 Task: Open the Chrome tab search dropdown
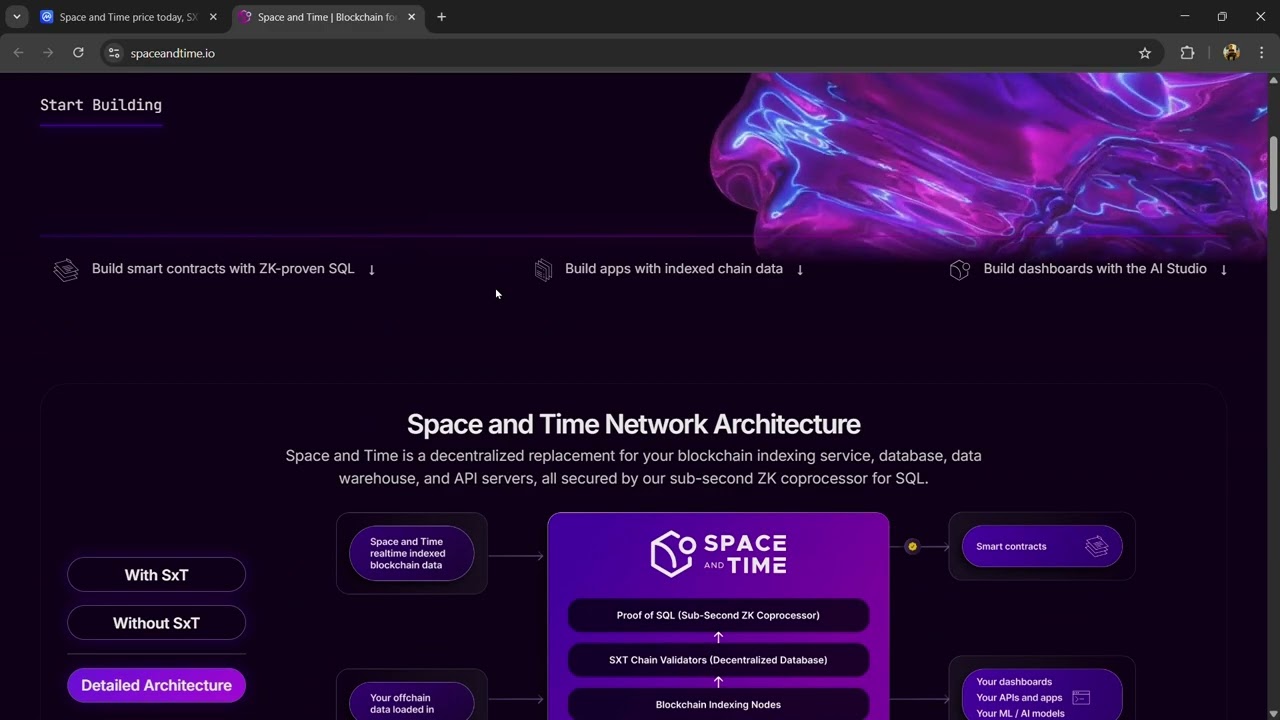point(17,17)
